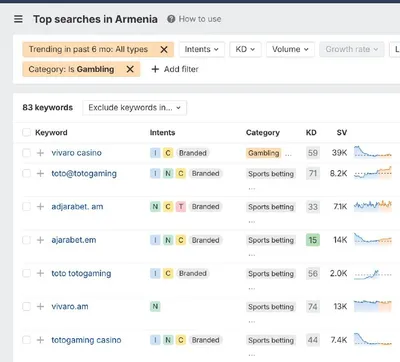Select the checkbox for ajarabet.em row
The image size is (400, 362).
click(x=26, y=240)
